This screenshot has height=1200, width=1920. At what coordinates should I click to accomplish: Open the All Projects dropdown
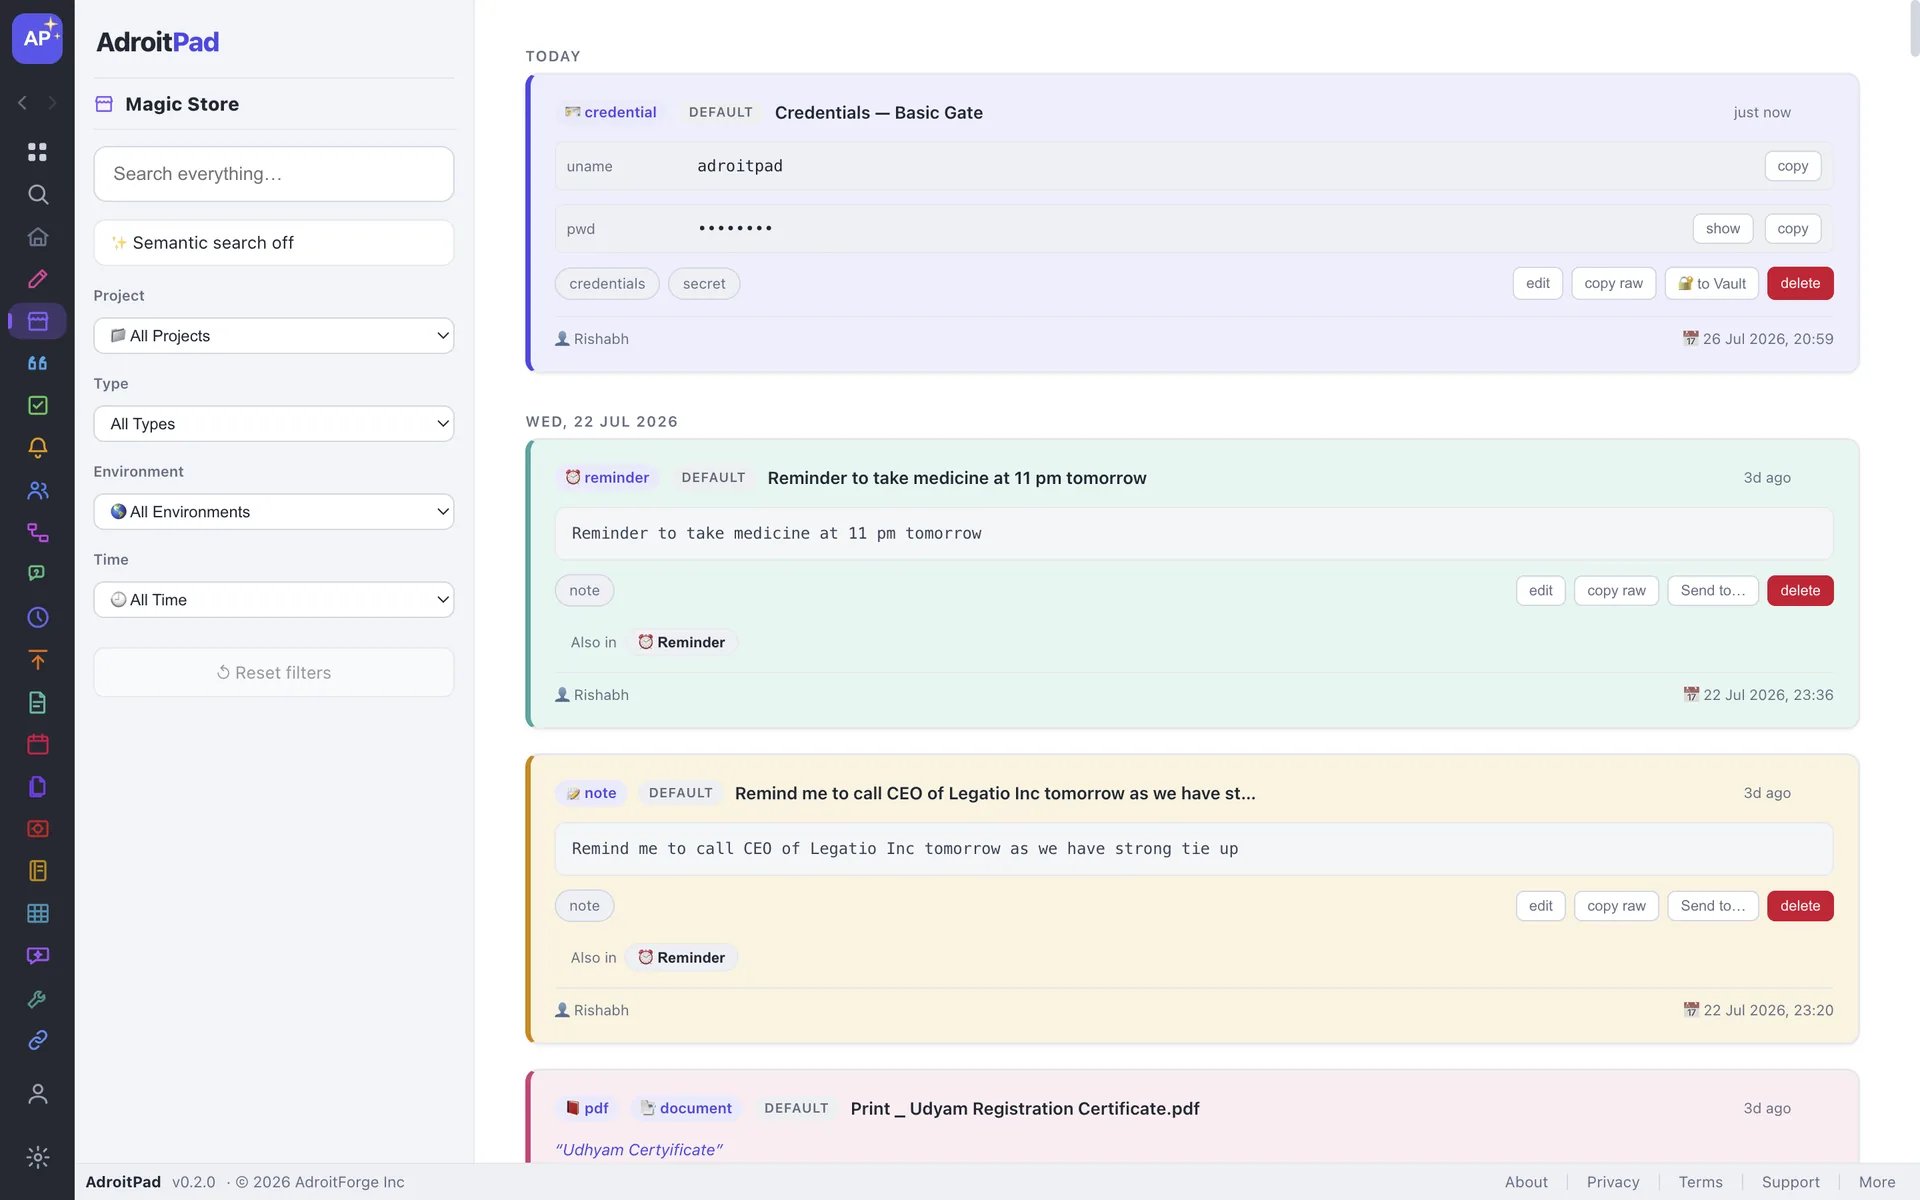pyautogui.click(x=273, y=336)
